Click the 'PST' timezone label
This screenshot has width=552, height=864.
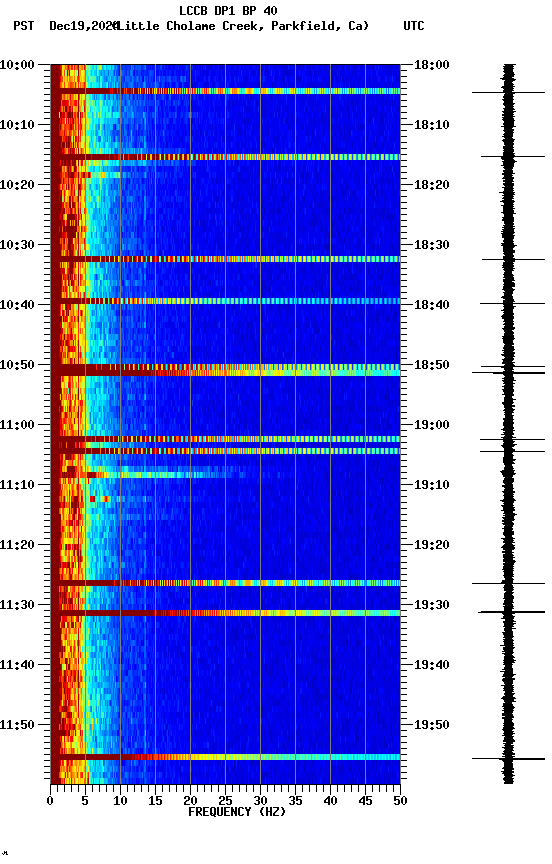pos(24,26)
